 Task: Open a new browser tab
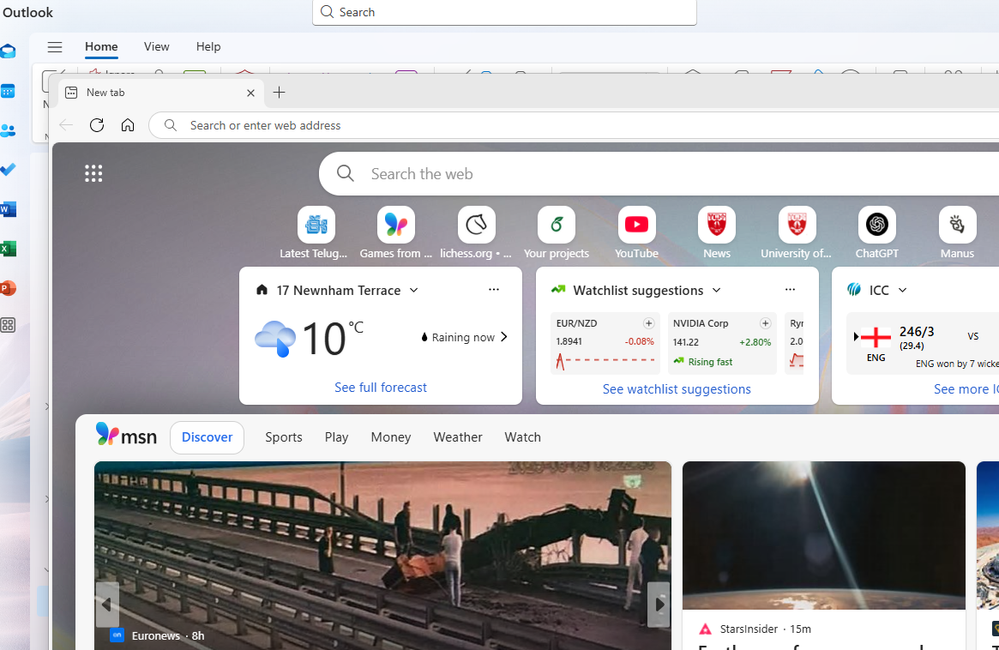279,92
